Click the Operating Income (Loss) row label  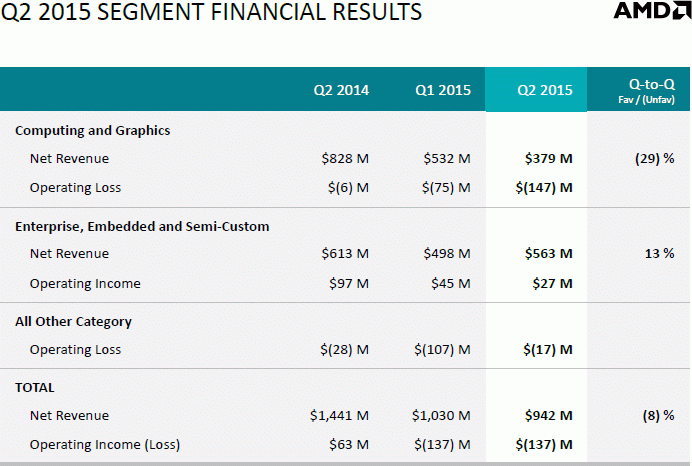pos(105,444)
